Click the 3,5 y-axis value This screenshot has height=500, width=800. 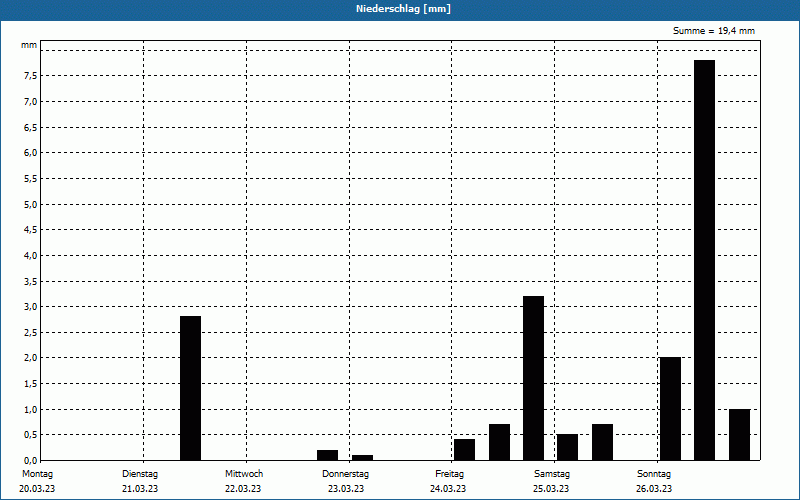click(31, 281)
